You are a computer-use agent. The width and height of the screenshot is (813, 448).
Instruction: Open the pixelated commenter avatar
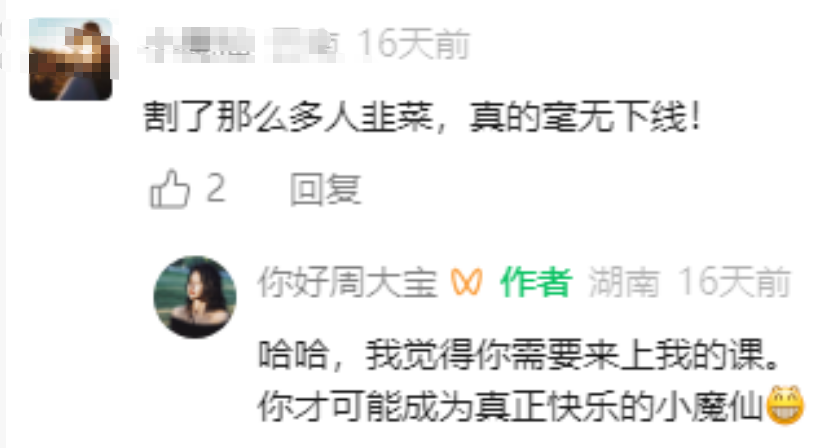[x=71, y=59]
